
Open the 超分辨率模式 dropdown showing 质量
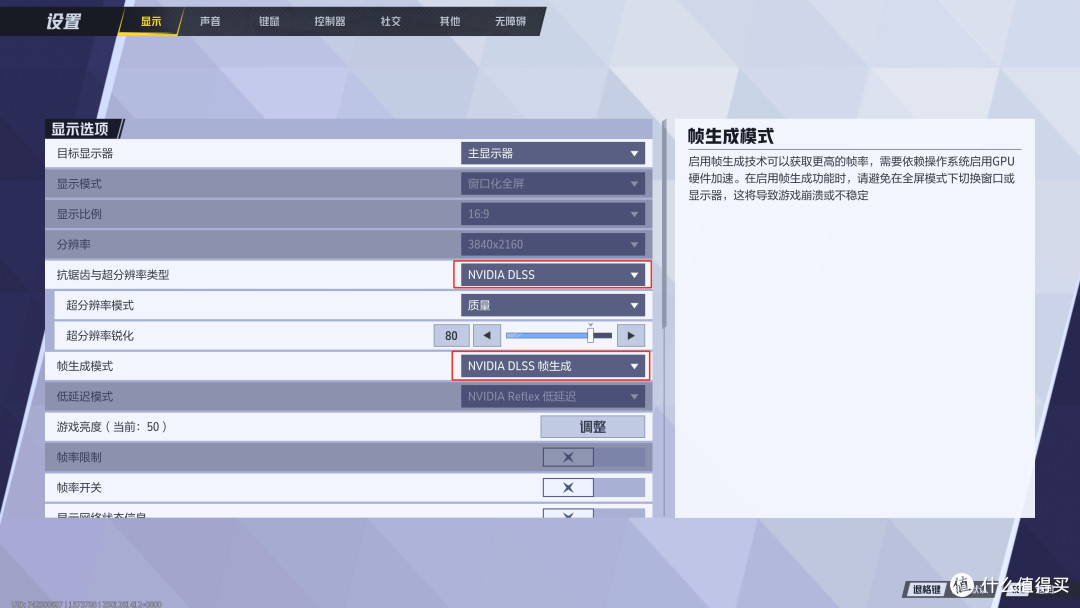(552, 305)
